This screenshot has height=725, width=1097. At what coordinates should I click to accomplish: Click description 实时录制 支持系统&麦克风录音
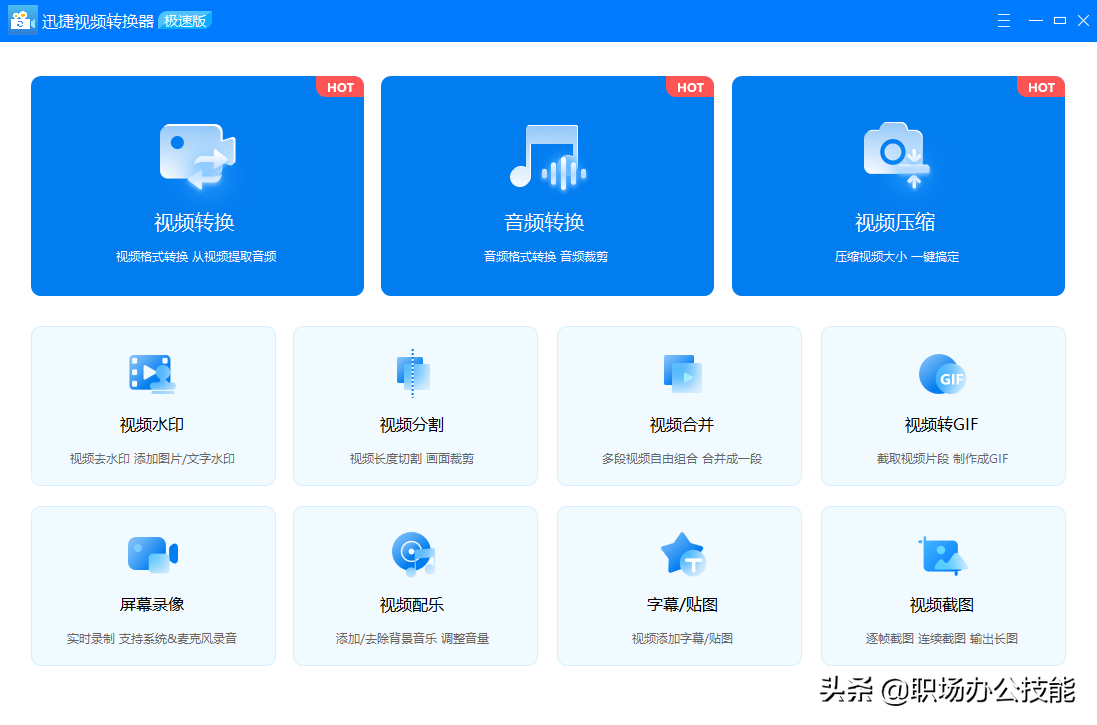(152, 639)
